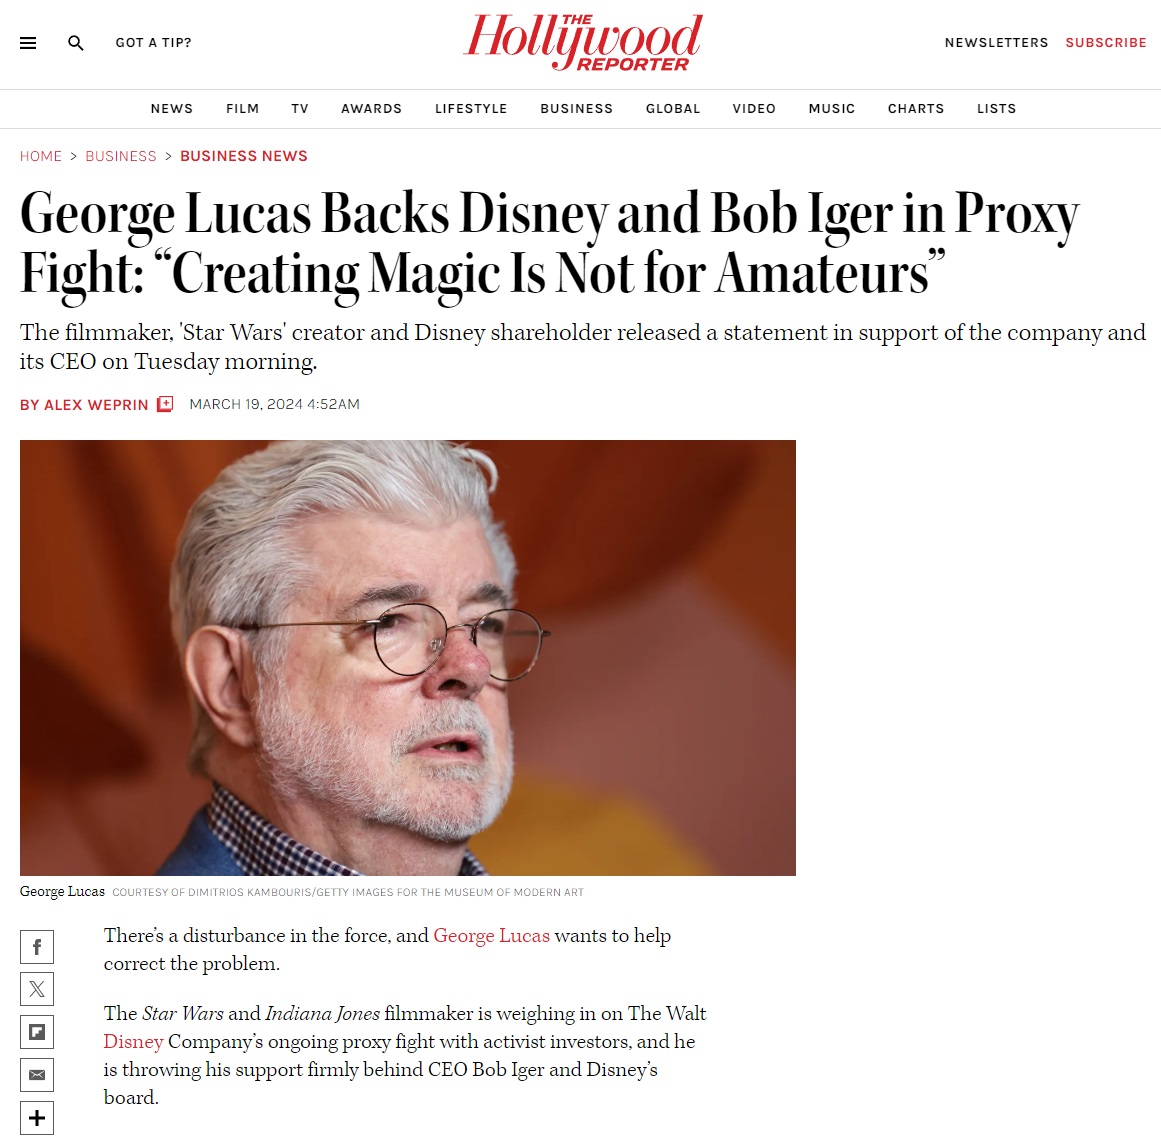Open the Film section
The image size is (1161, 1137).
pos(243,109)
